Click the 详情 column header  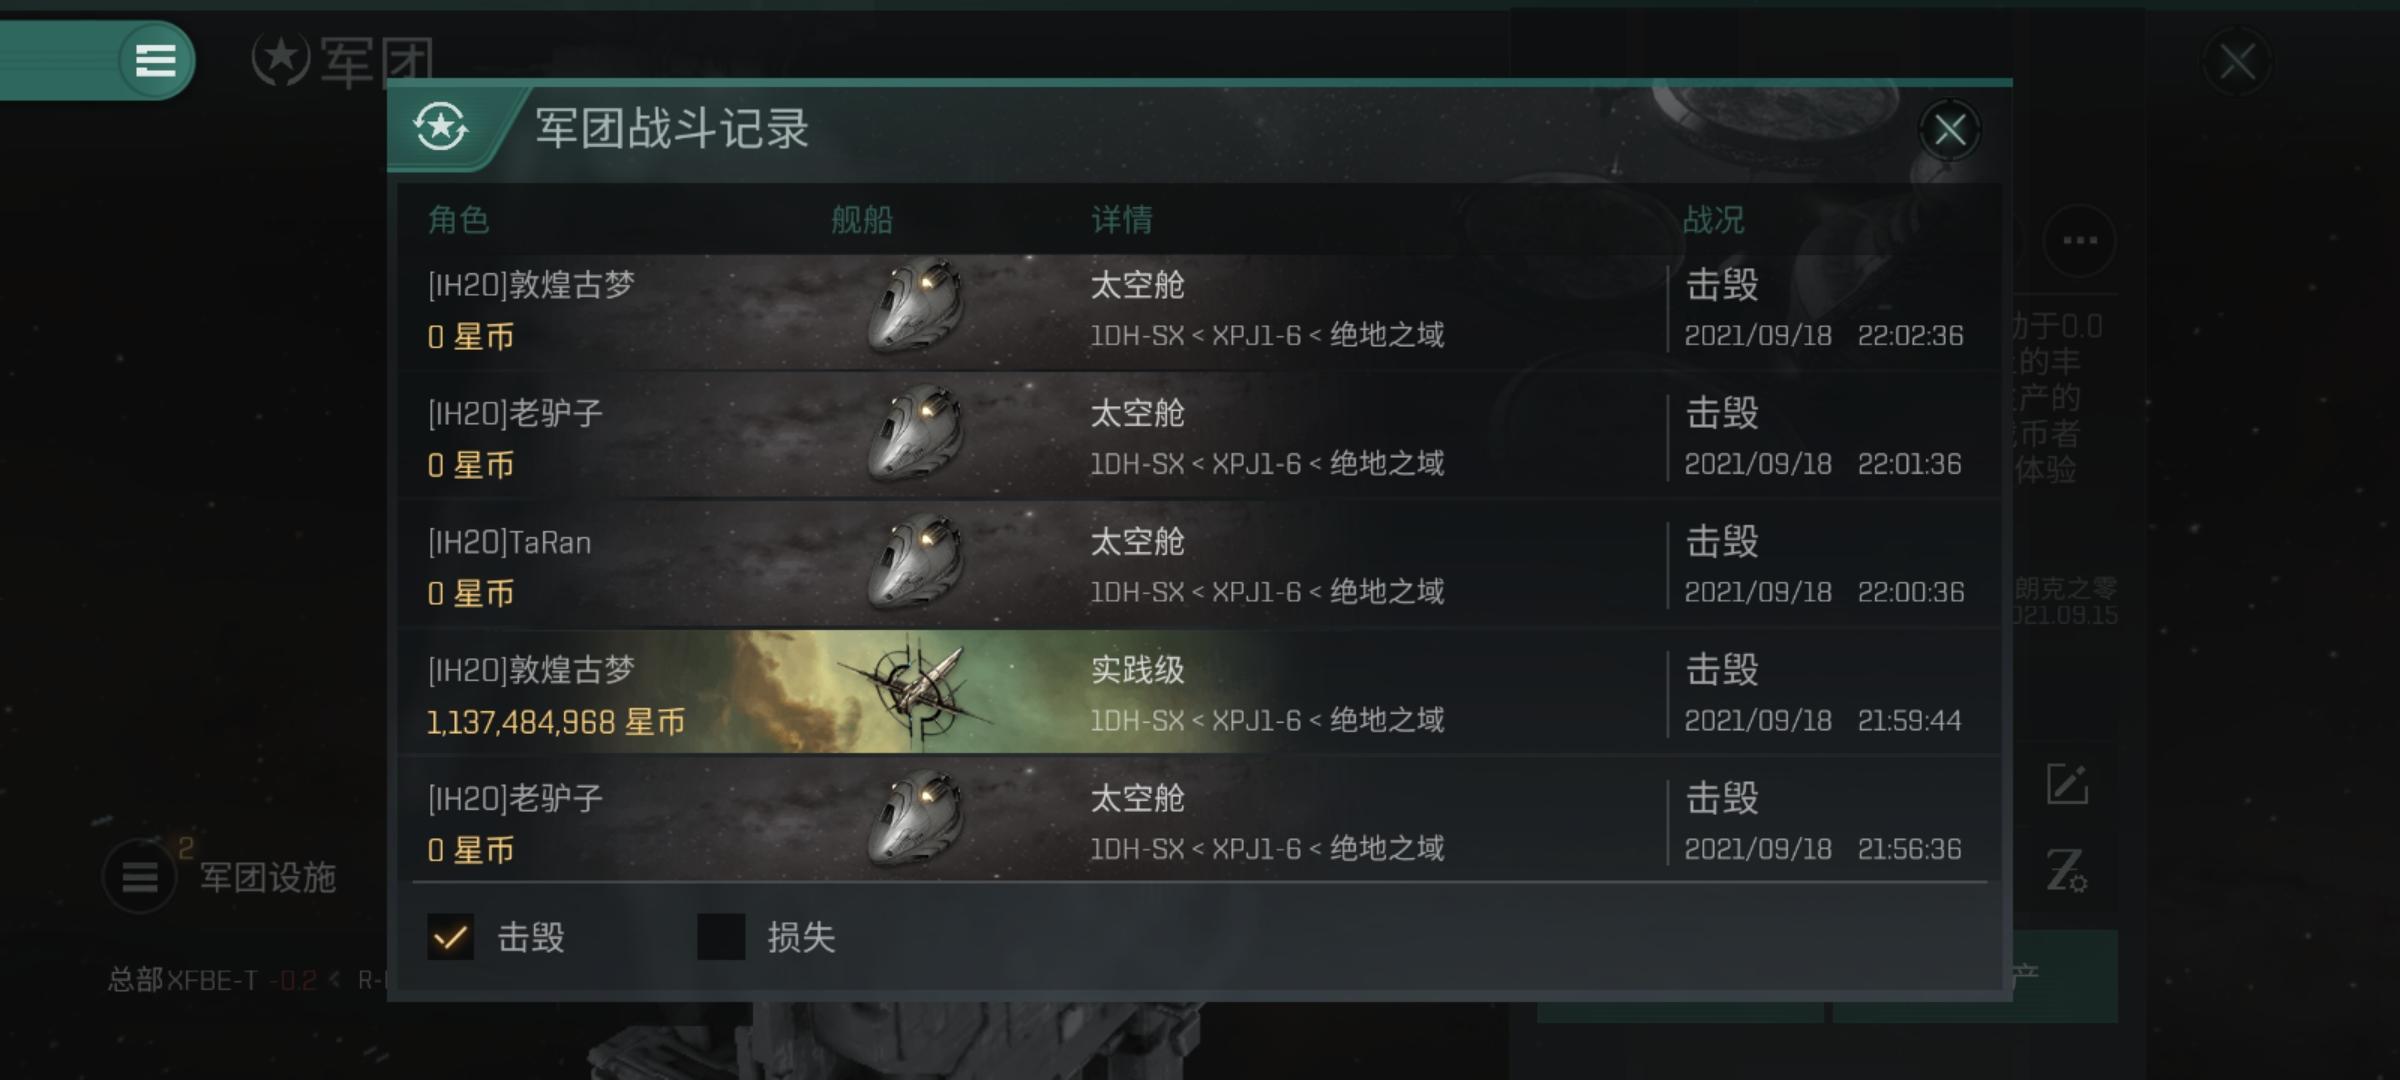(1122, 219)
